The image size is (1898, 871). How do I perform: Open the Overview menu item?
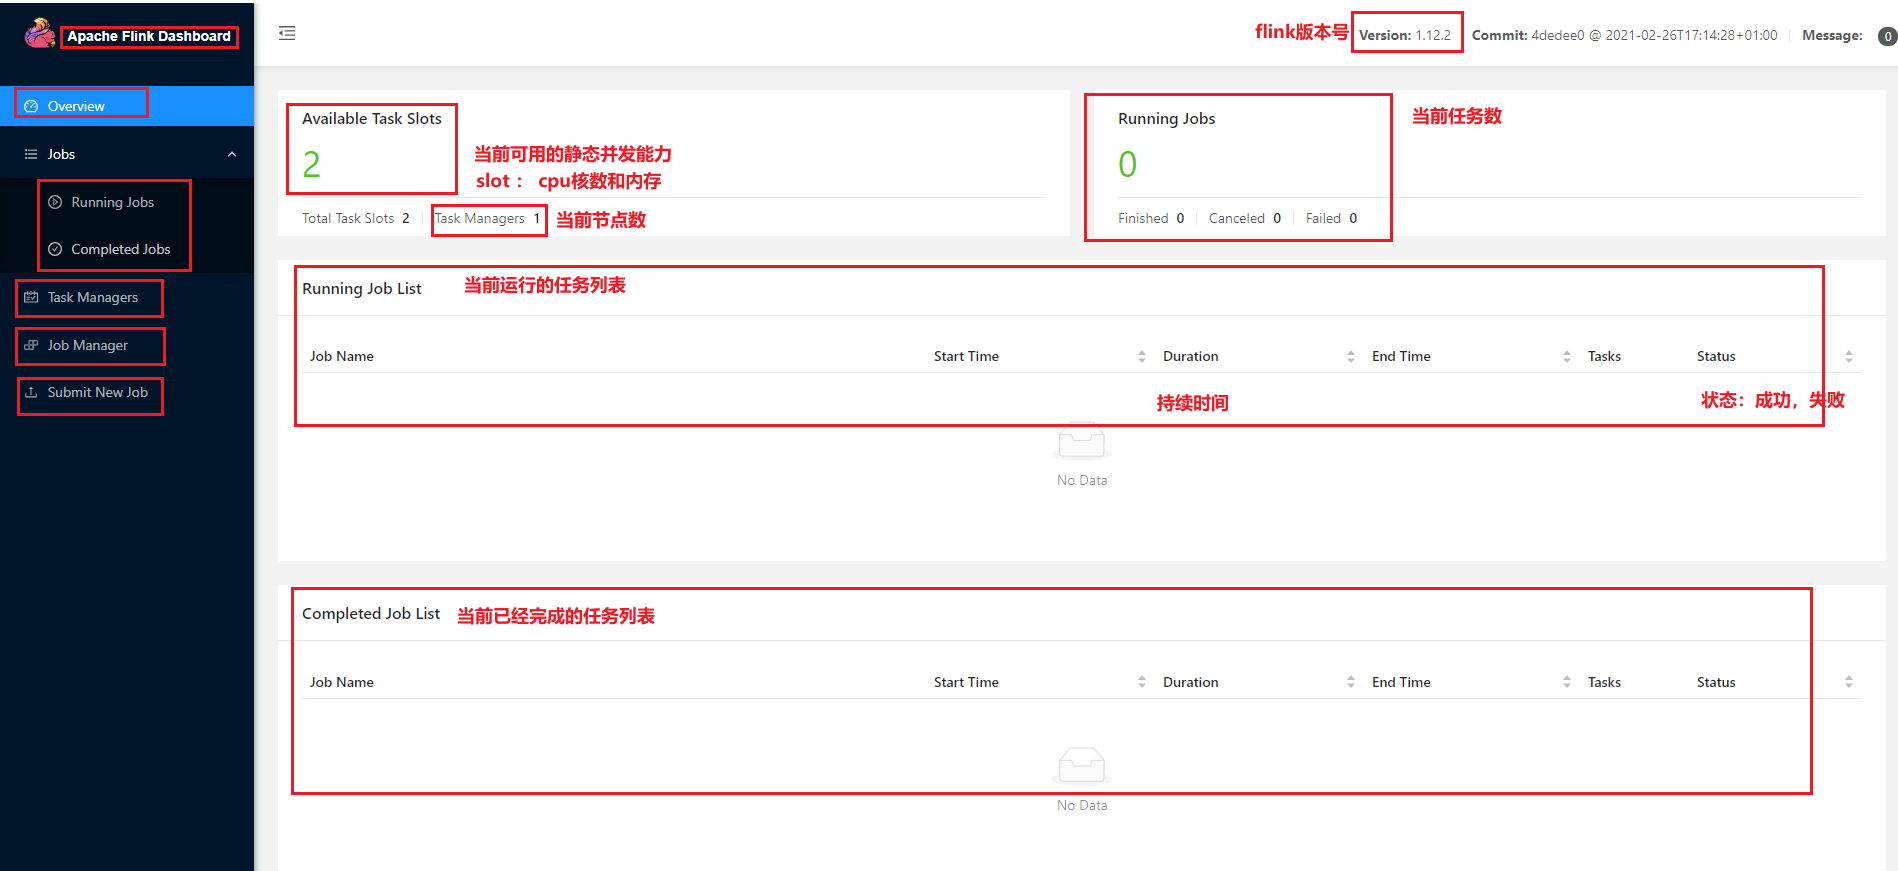coord(127,106)
